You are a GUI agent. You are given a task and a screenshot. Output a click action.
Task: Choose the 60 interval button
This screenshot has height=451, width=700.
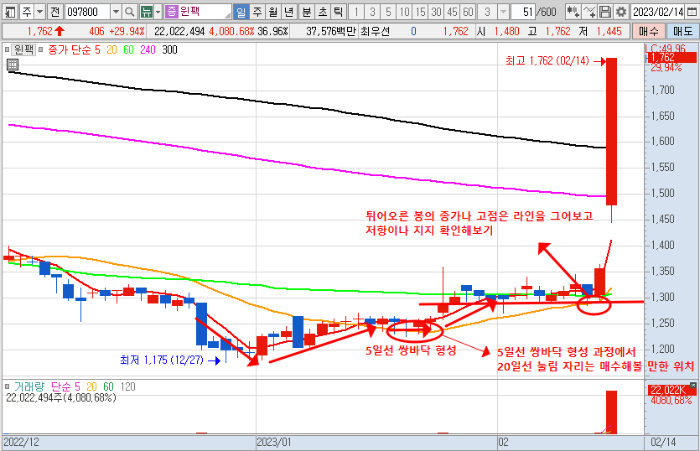468,12
